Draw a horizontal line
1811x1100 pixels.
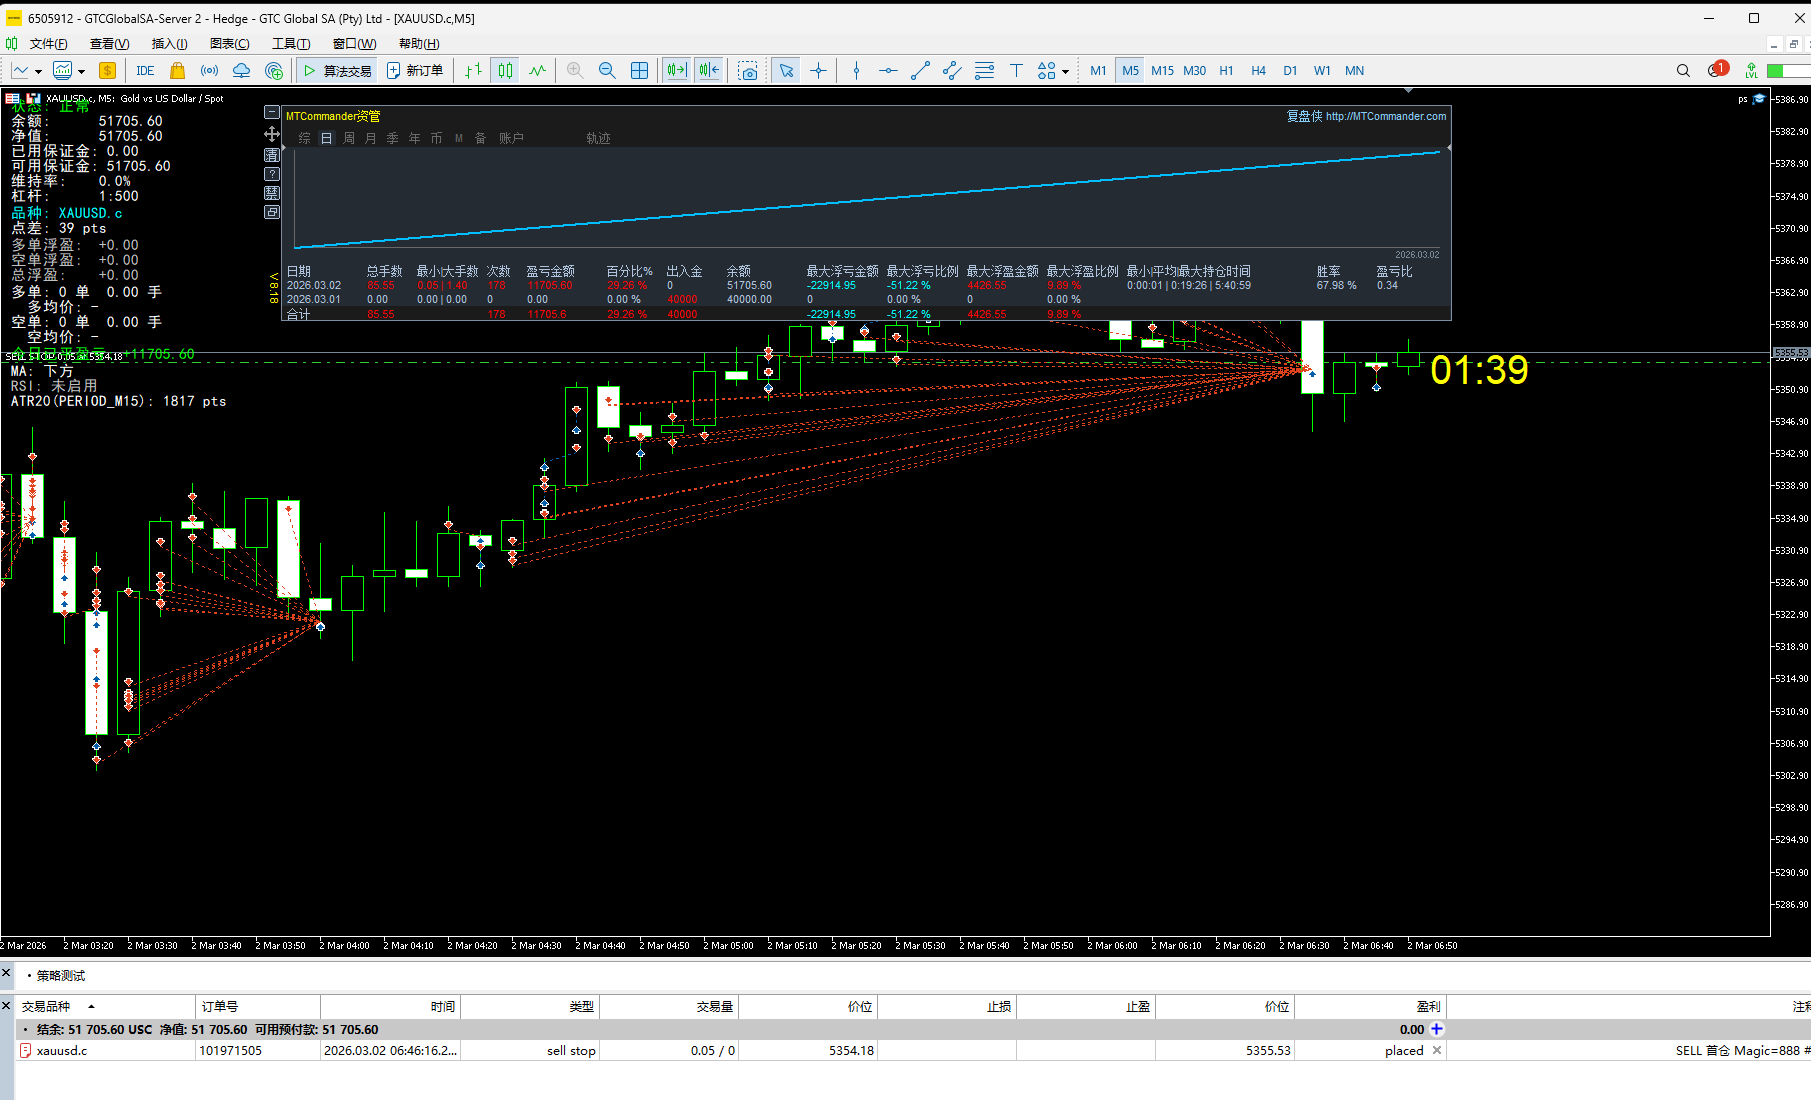click(x=888, y=70)
